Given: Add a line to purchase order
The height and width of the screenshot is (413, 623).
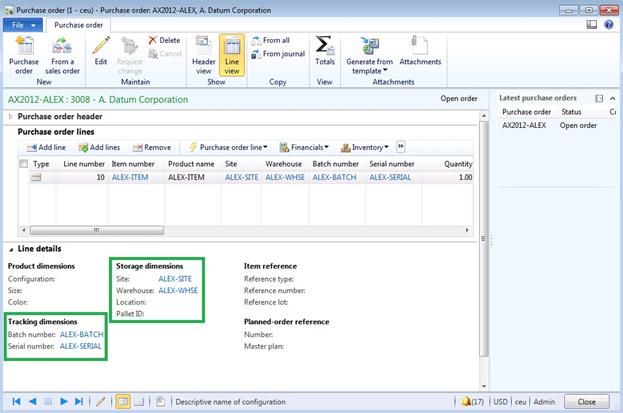Looking at the screenshot, I should click(46, 147).
